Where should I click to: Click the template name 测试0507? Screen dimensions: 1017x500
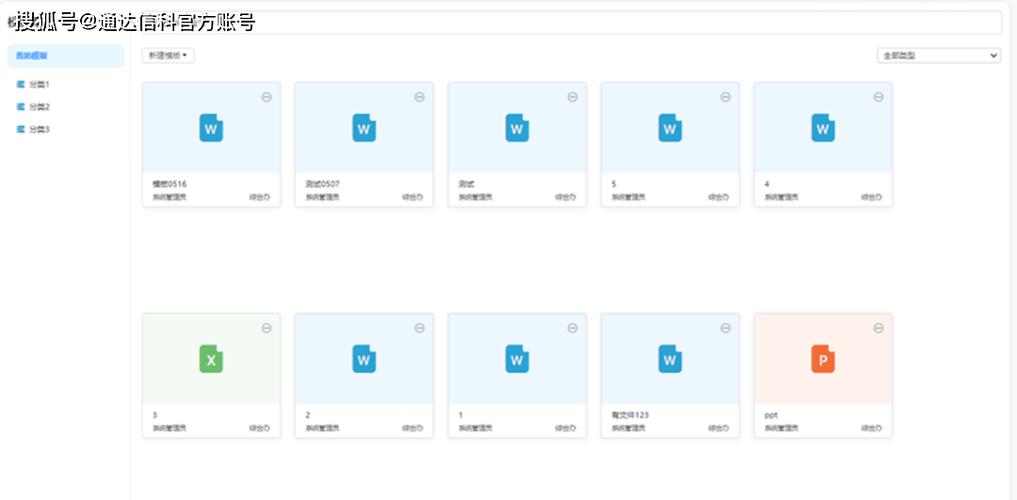pyautogui.click(x=322, y=184)
